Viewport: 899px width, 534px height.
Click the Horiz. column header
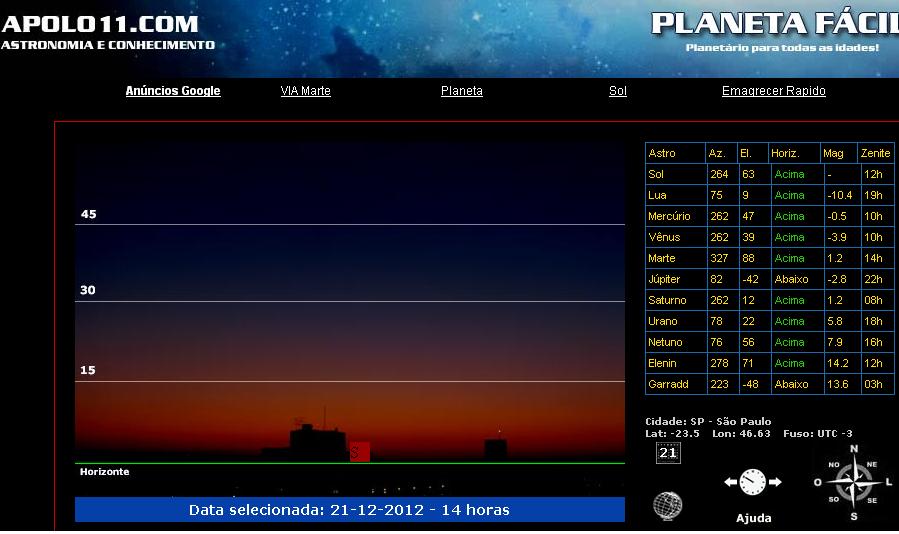point(785,153)
